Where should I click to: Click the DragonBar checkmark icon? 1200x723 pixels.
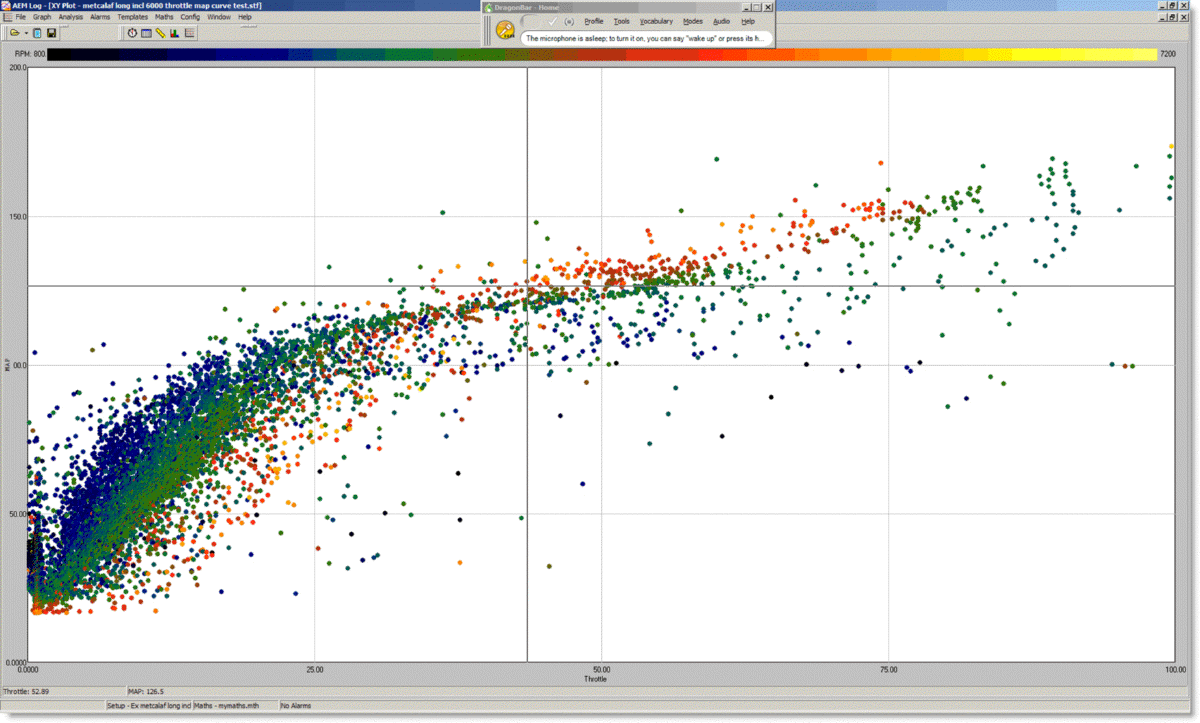552,21
